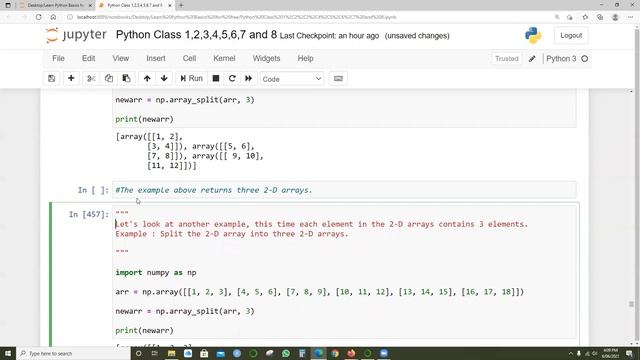The height and width of the screenshot is (360, 640).
Task: Open the Kernel menu
Action: tap(224, 58)
